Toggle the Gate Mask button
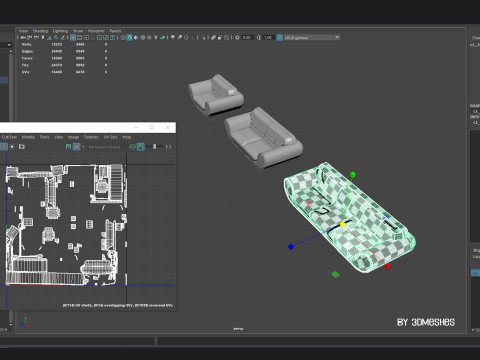This screenshot has width=480, height=360. [x=93, y=38]
